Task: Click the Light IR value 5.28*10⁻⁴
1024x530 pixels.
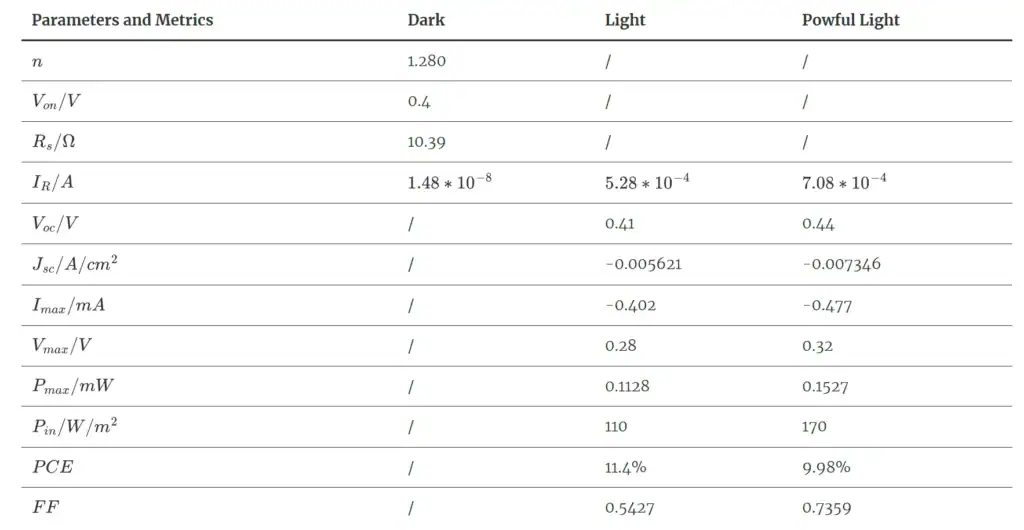Action: 647,182
